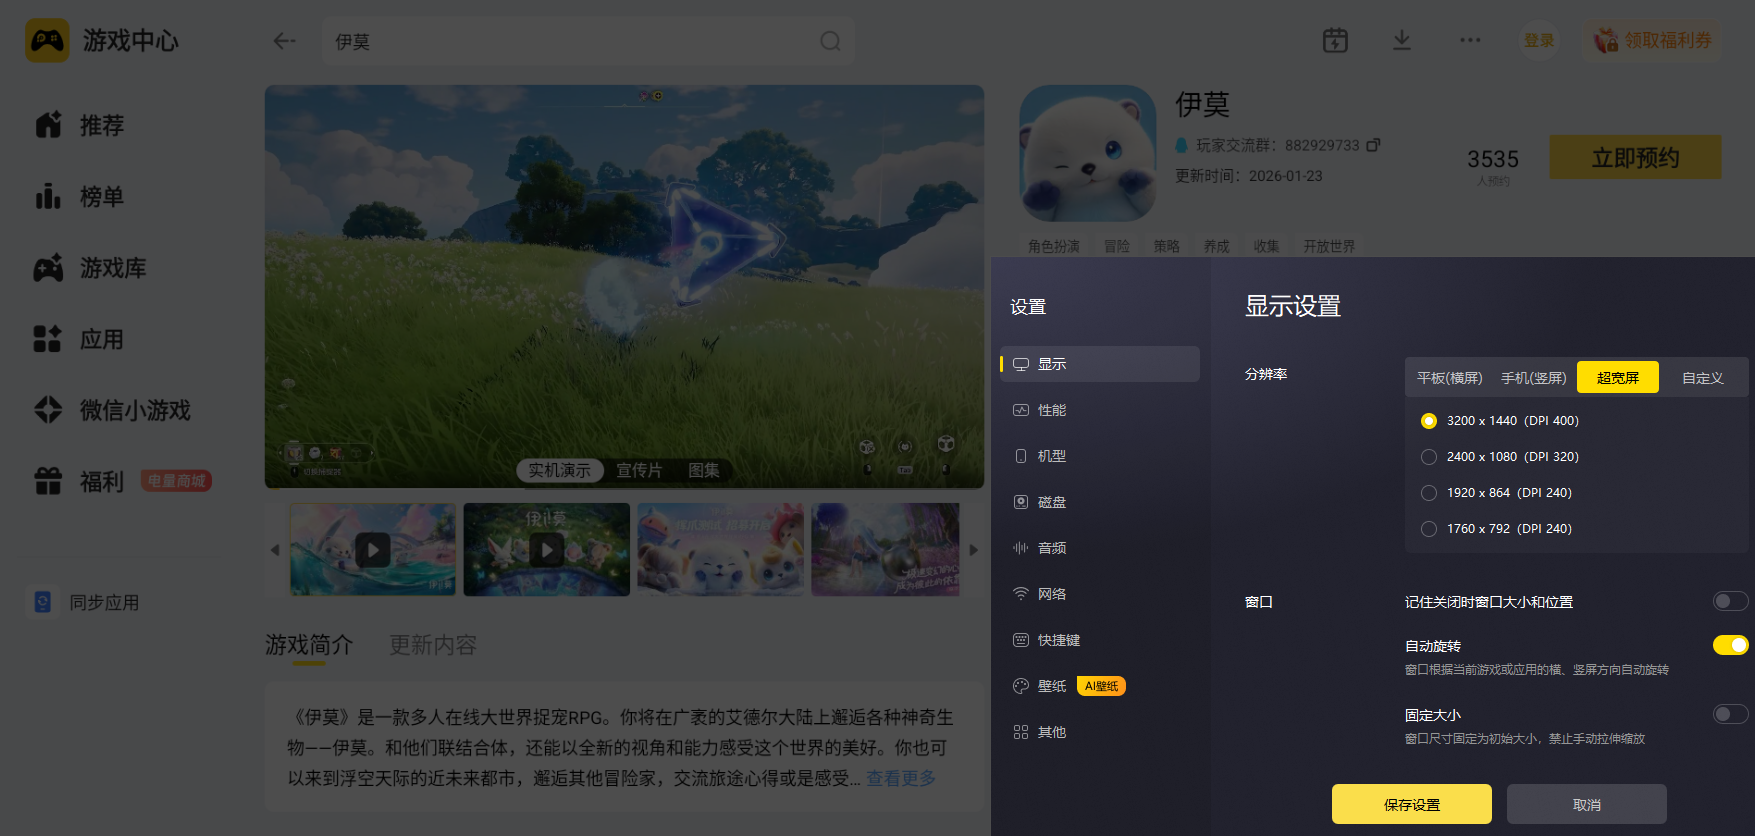Show previous thumbnails with left arrow

[x=275, y=550]
